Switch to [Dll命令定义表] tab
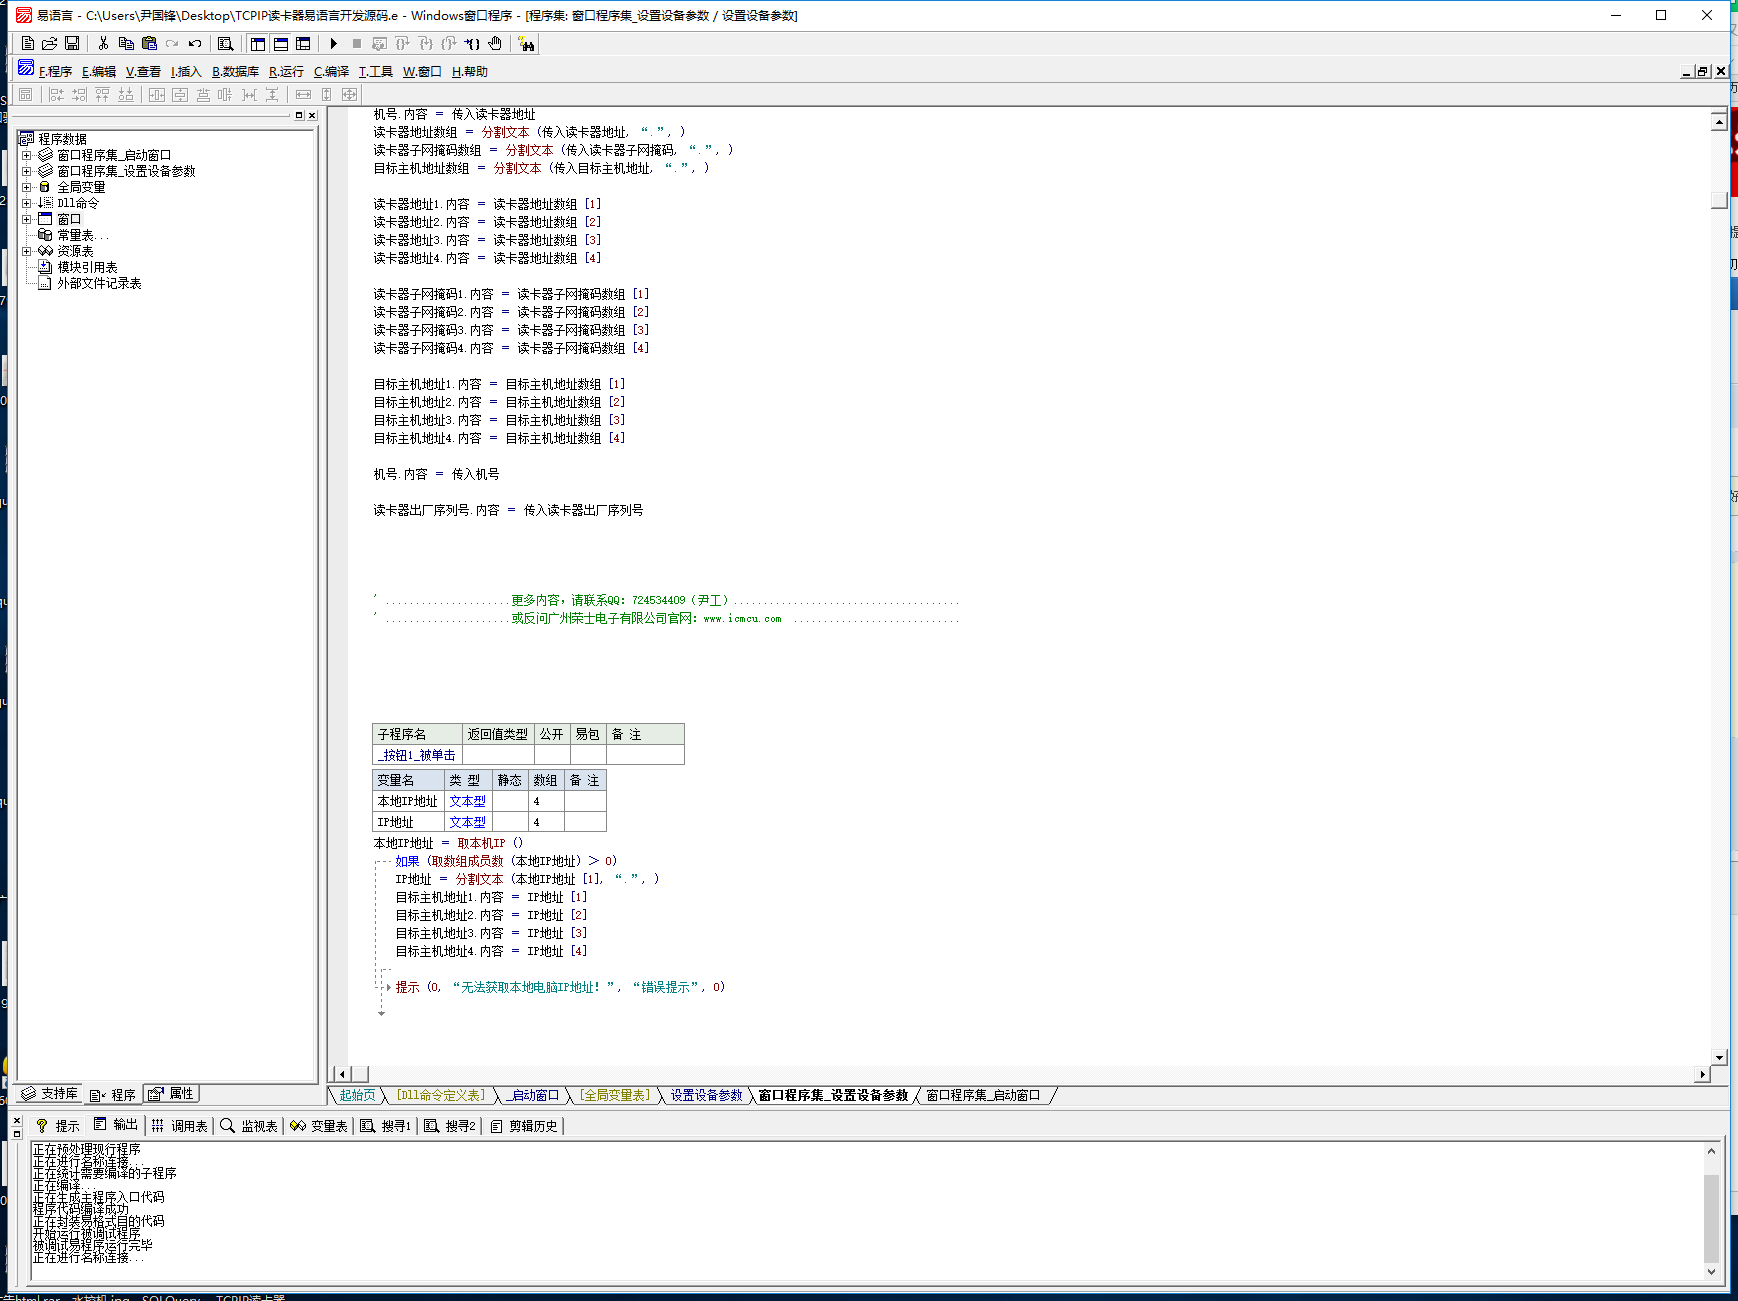 click(x=440, y=1096)
